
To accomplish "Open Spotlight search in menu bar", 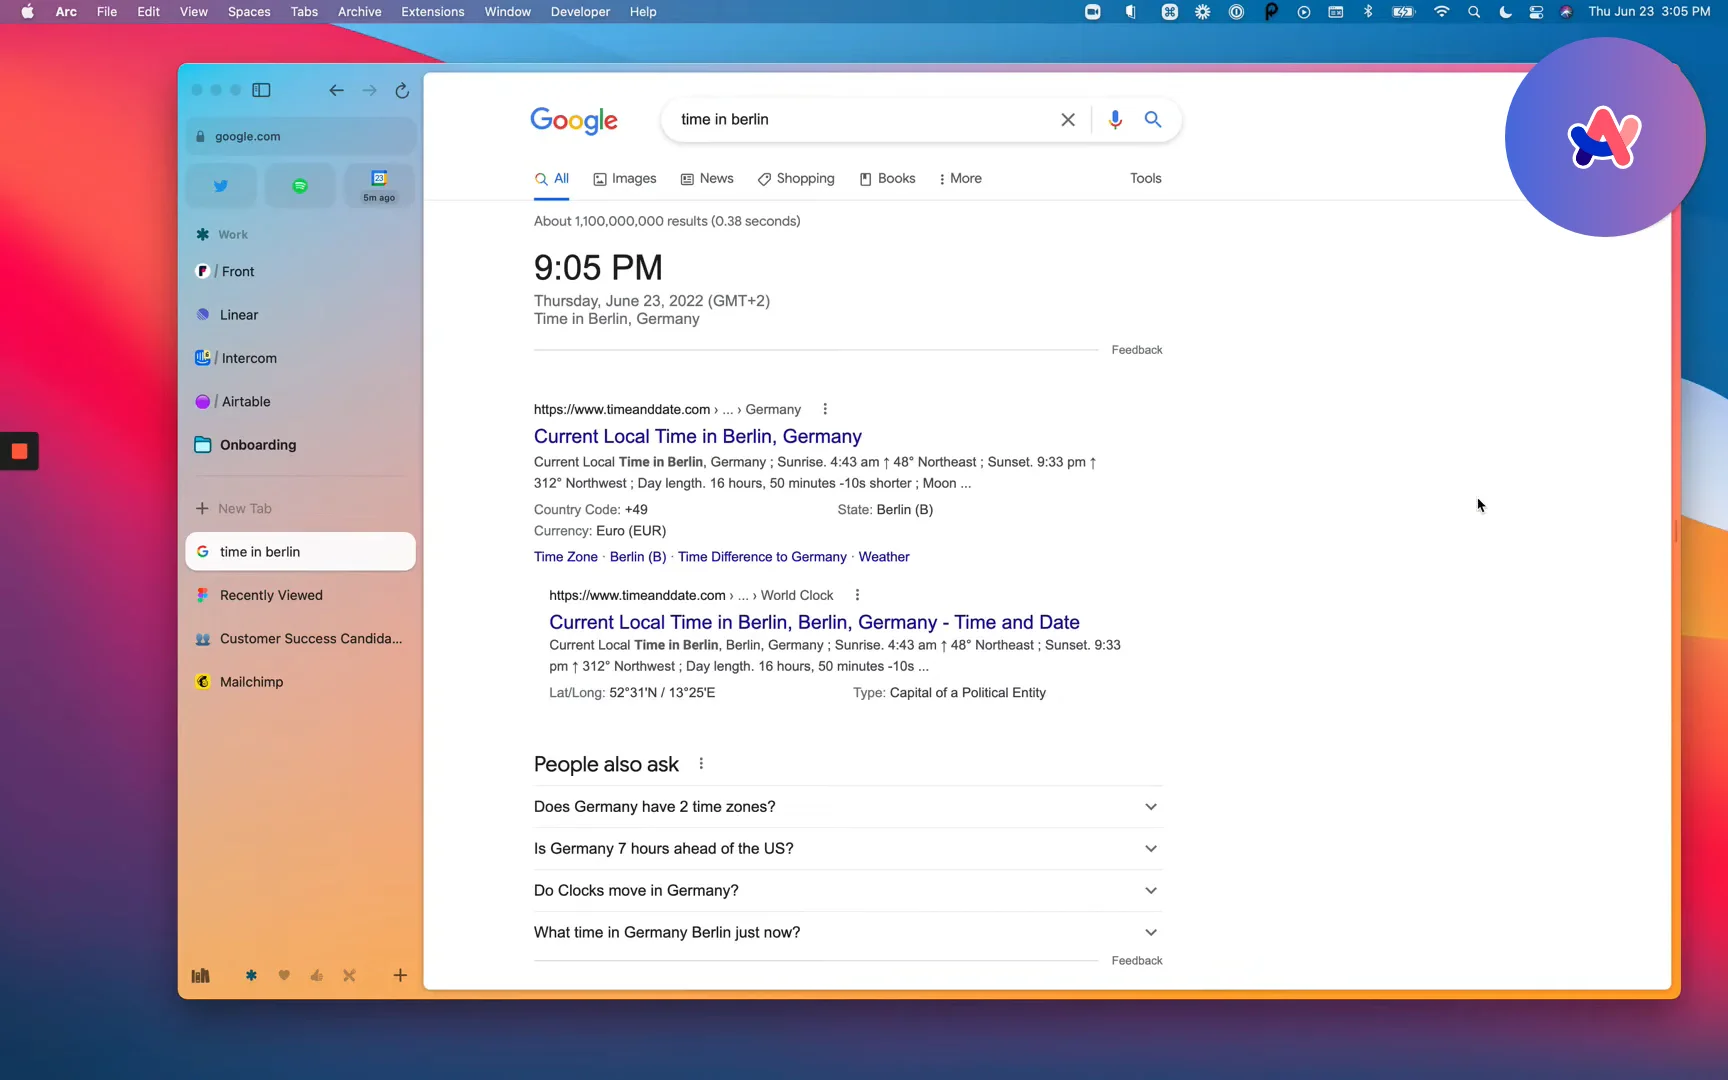I will (x=1474, y=12).
